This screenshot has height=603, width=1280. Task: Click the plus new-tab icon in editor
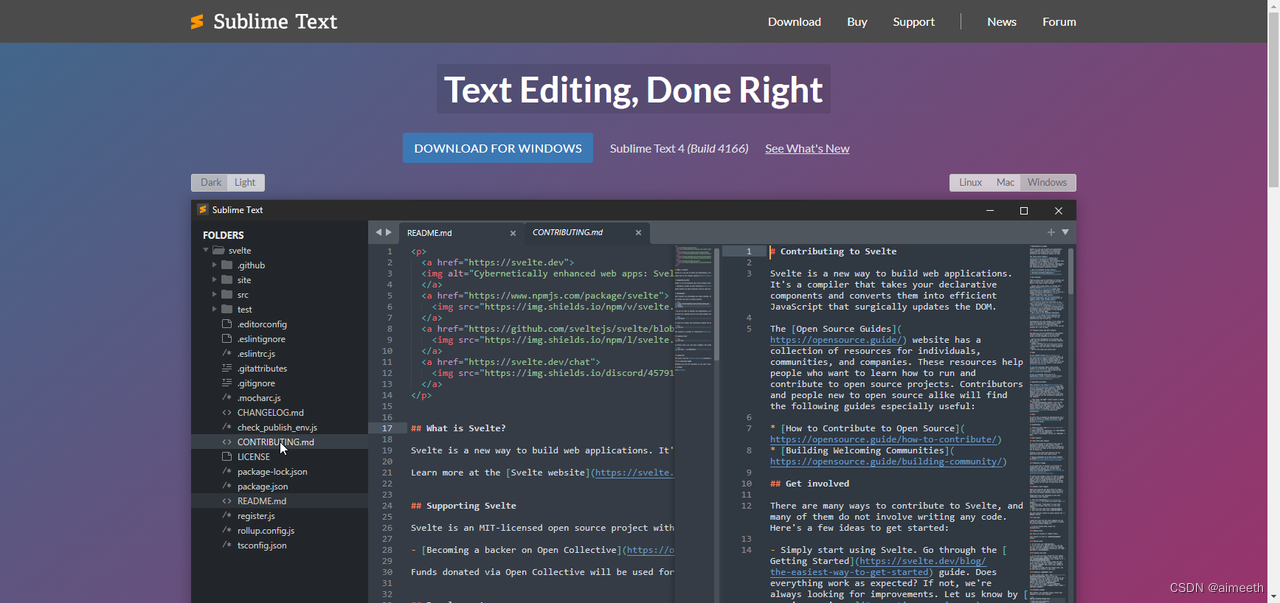(x=1051, y=232)
